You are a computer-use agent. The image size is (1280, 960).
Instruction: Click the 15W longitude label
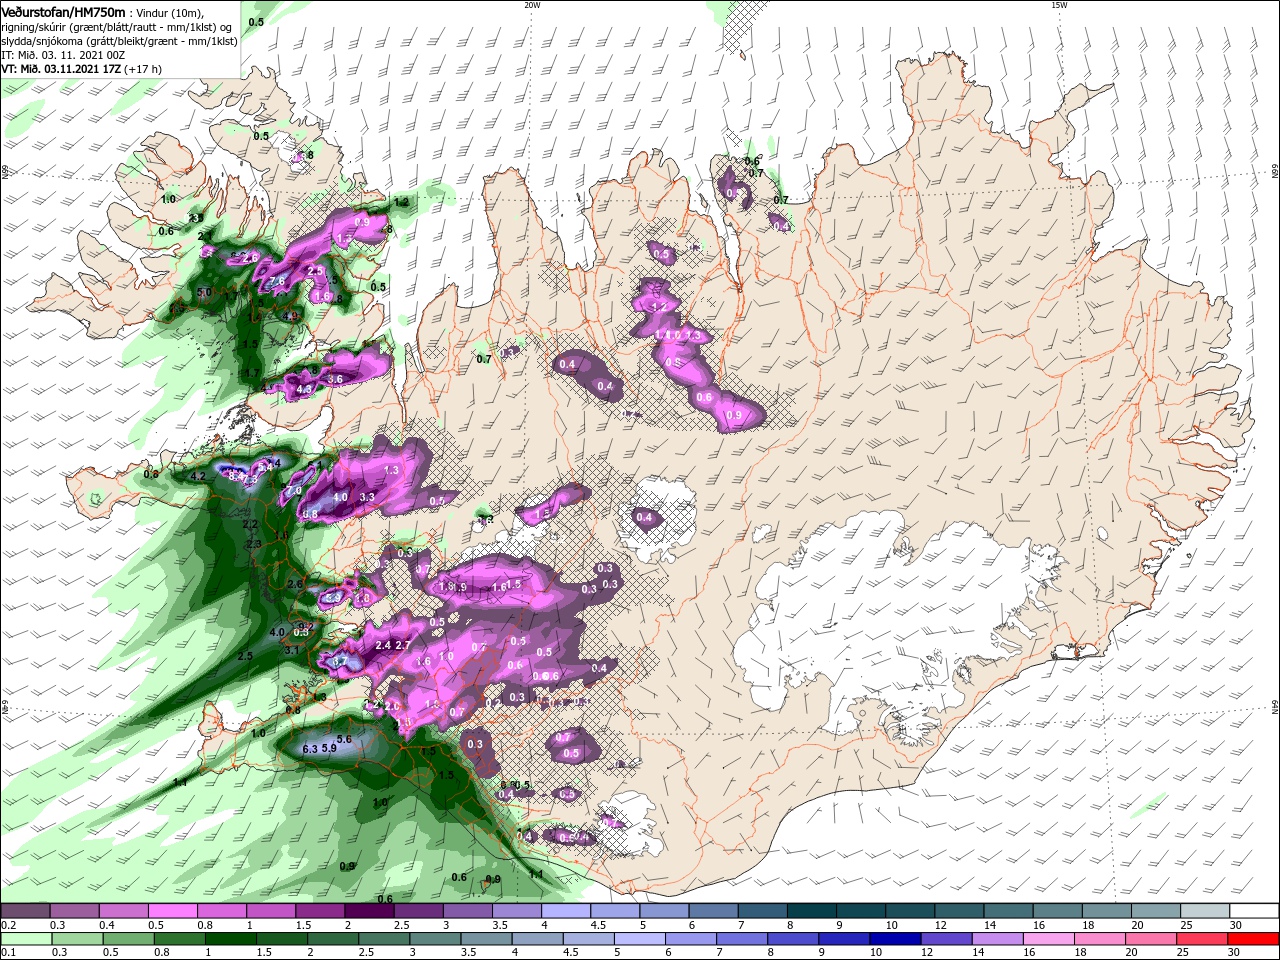pos(1059,4)
